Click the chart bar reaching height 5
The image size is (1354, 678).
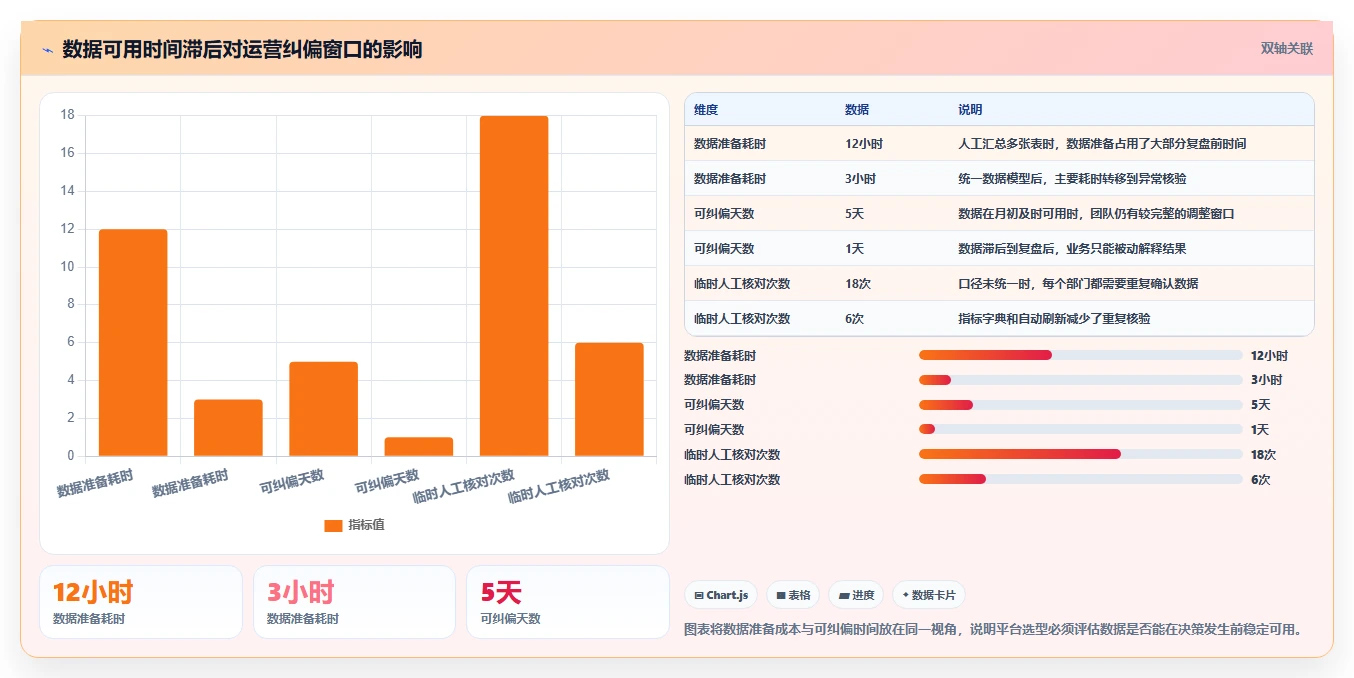point(323,409)
